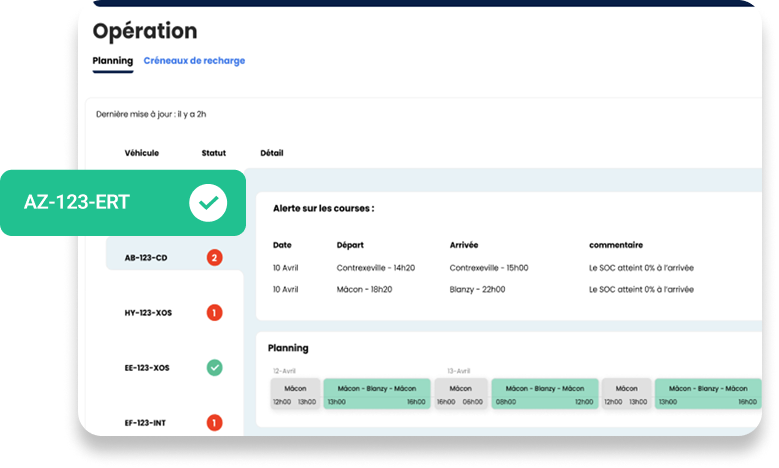Screen dimensions: 779x468
Task: Select the AZ-123-ERT vehicle label
Action: coord(77,202)
